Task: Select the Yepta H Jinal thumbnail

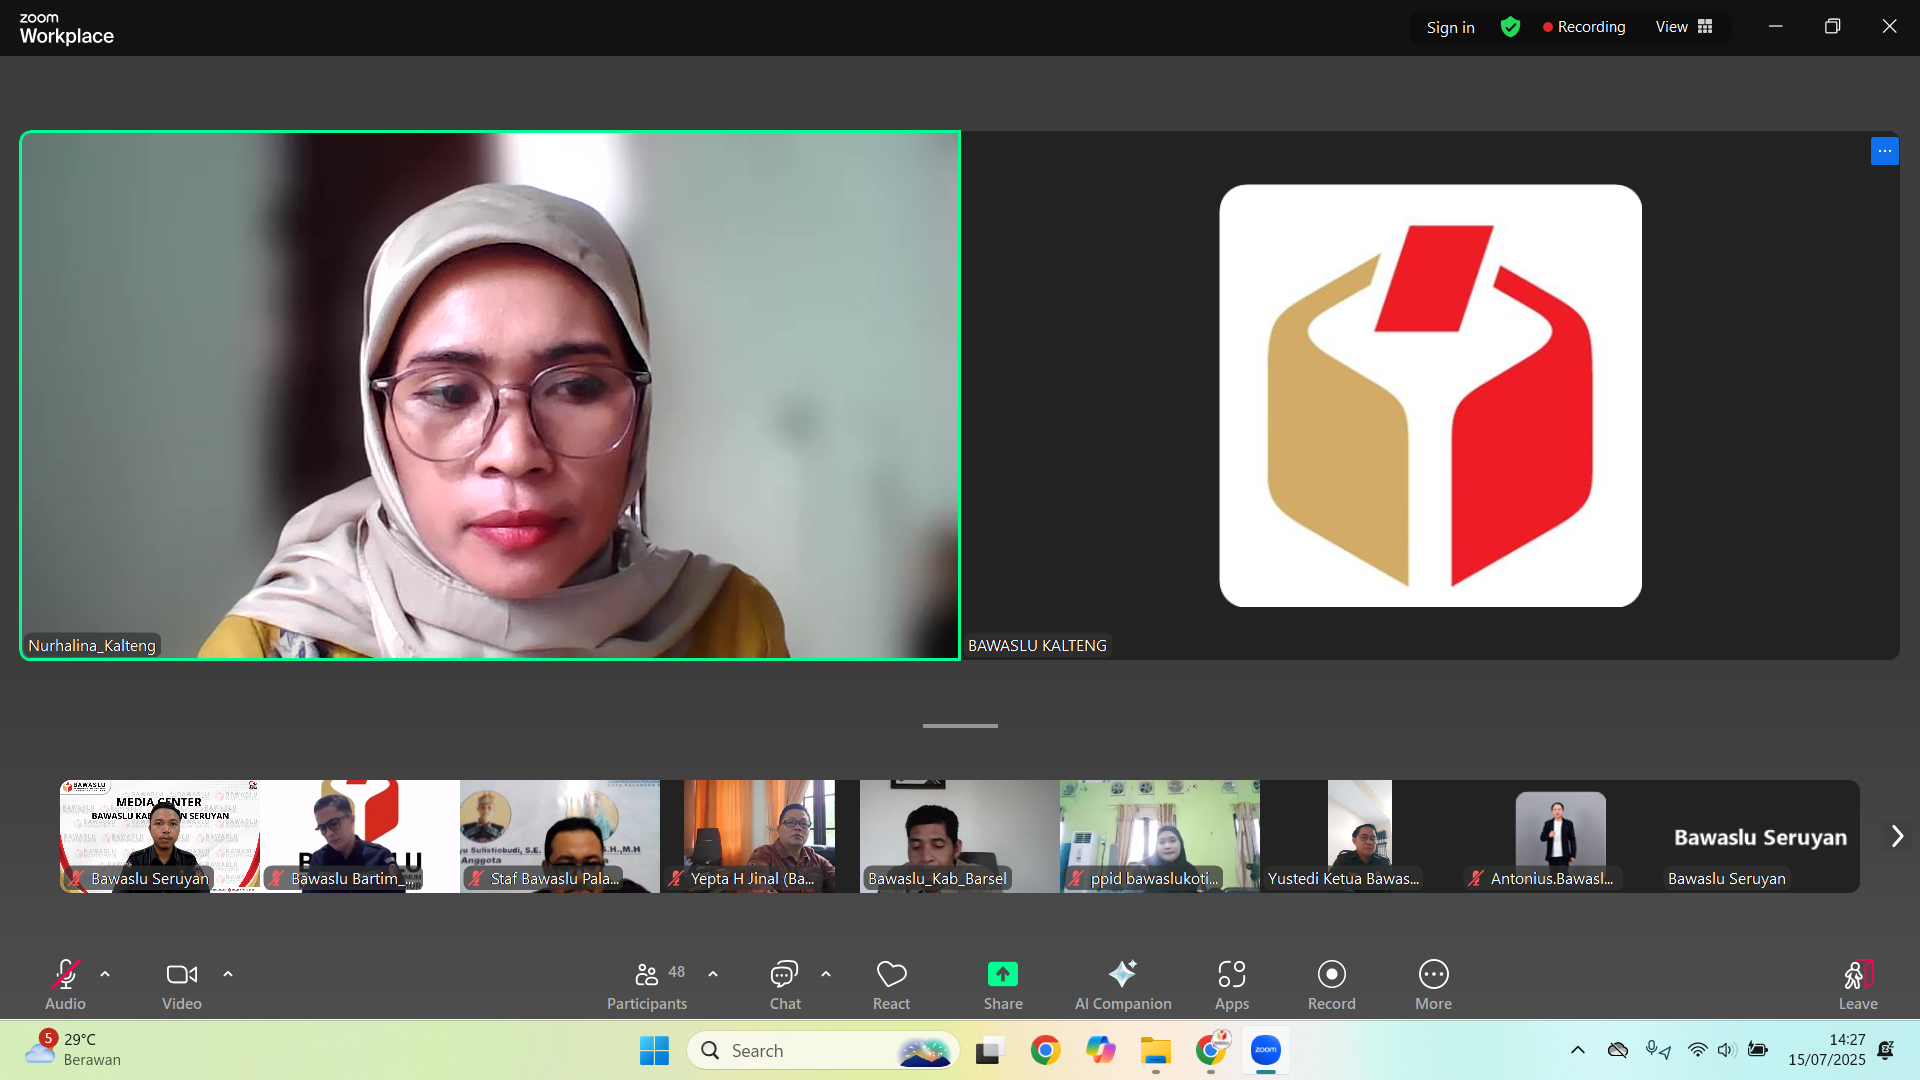Action: [760, 836]
